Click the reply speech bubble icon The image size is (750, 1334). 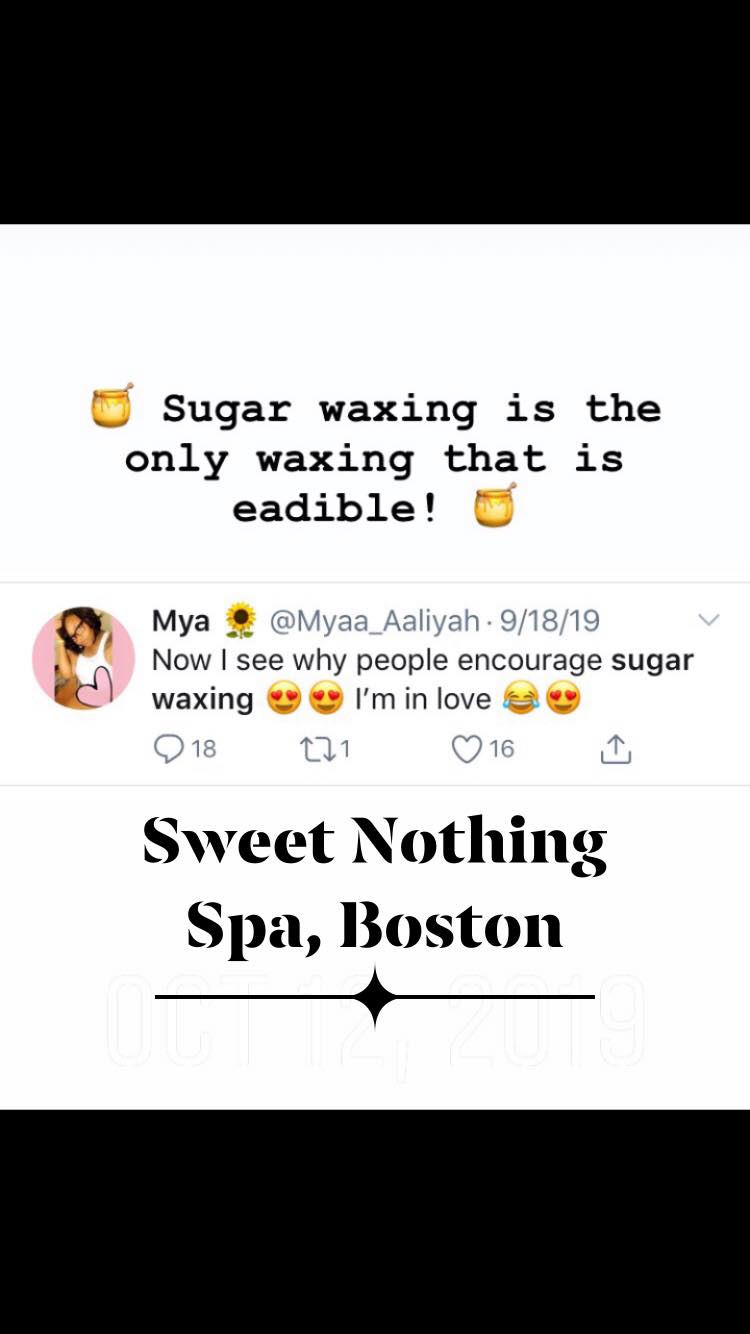pos(169,748)
